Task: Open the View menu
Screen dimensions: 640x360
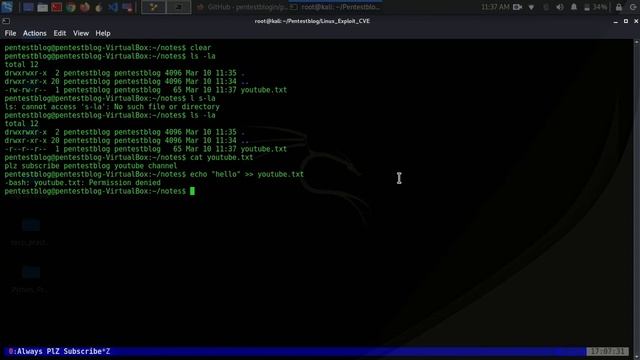Action: 81,33
